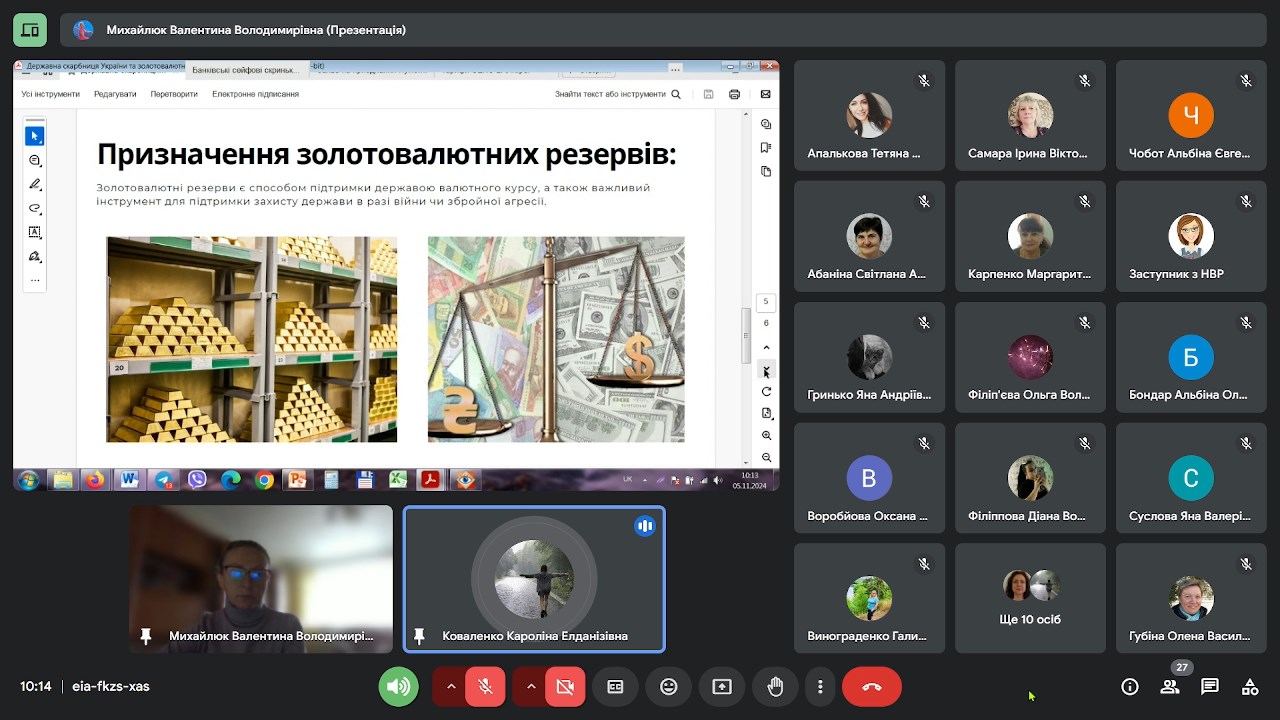Image resolution: width=1280 pixels, height=720 pixels.
Task: Start presenting your screen
Action: [x=721, y=687]
